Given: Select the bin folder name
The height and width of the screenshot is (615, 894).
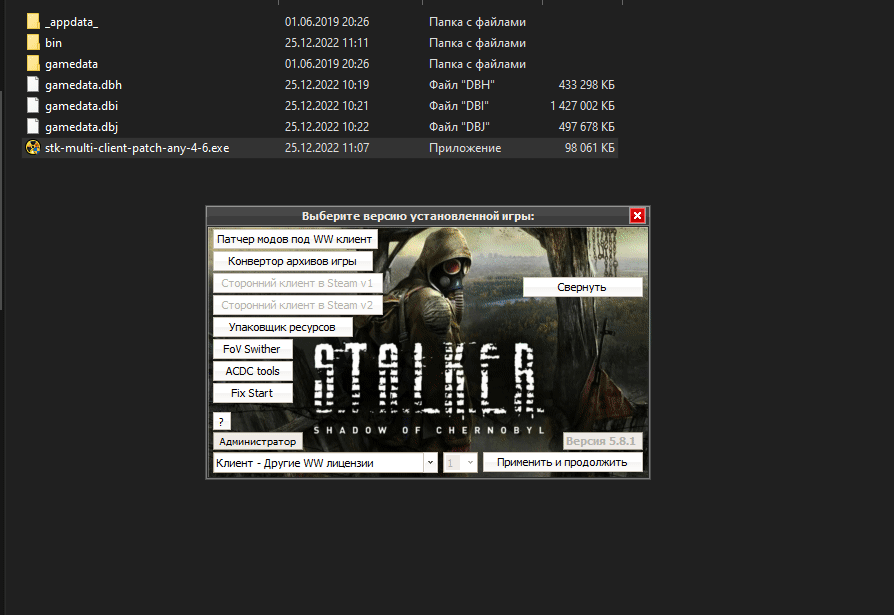Looking at the screenshot, I should 54,43.
